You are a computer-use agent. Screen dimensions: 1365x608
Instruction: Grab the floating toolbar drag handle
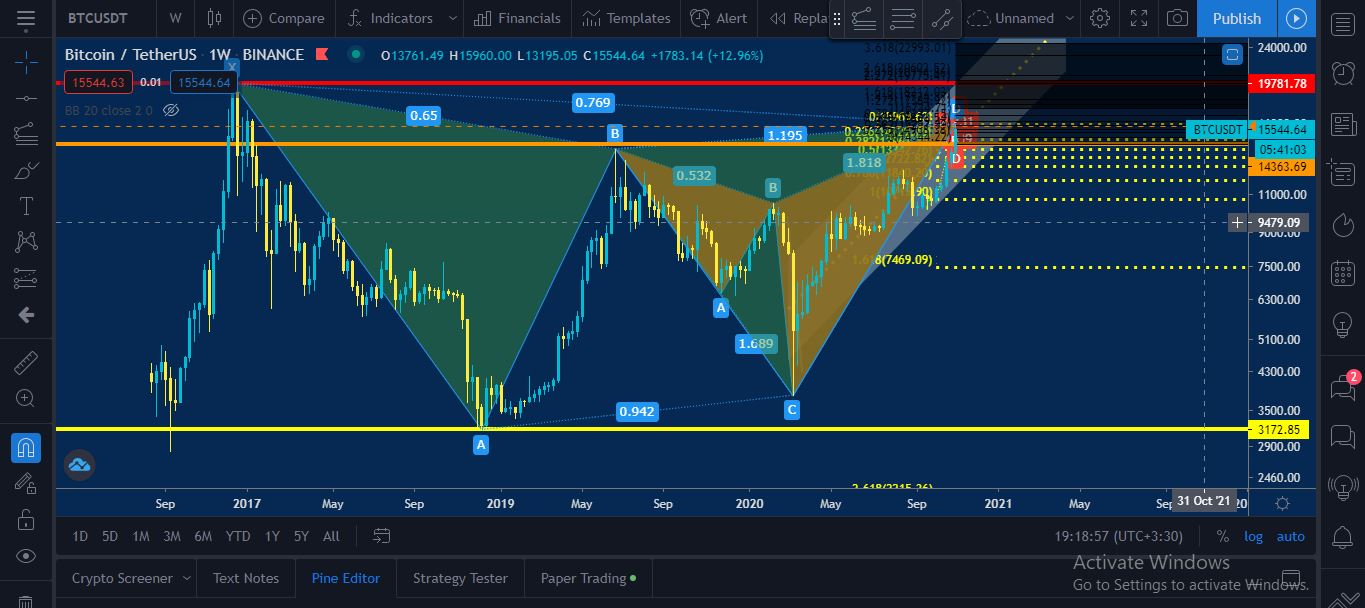(837, 18)
